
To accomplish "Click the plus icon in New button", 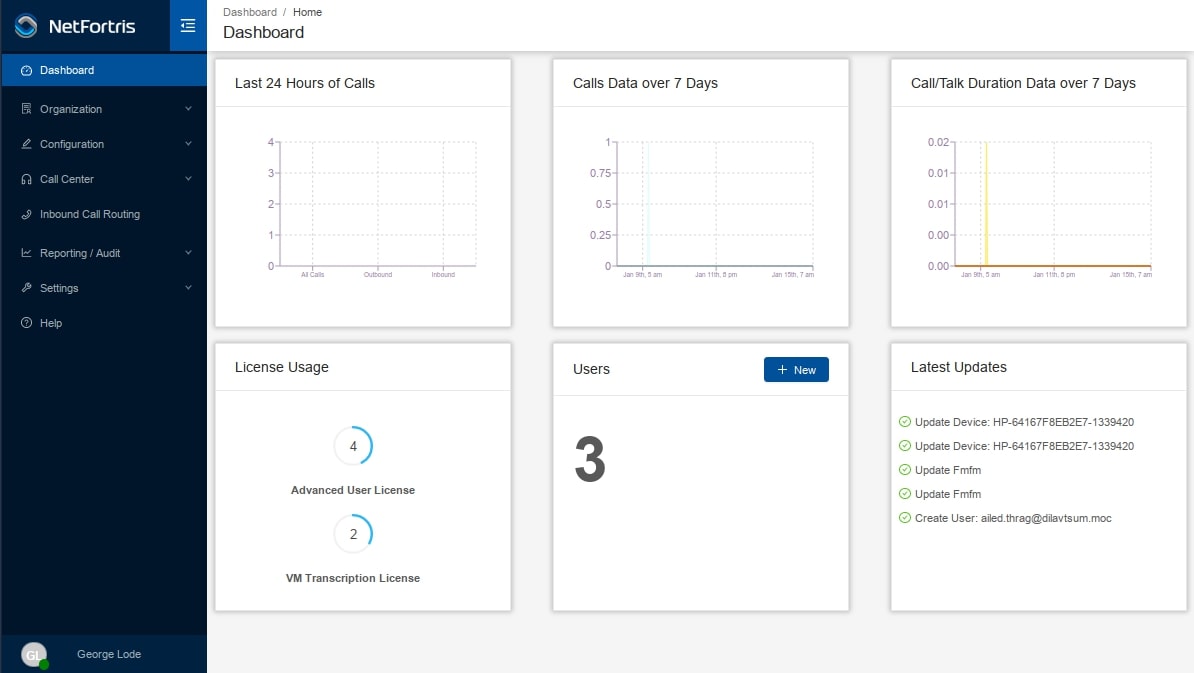I will [x=782, y=369].
